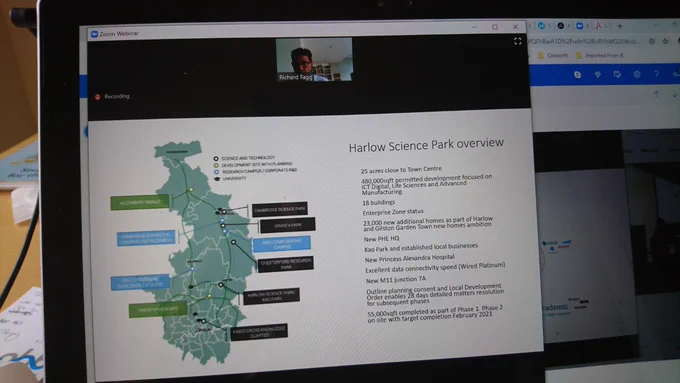Click the Zoom Webinar title bar logo

pos(94,33)
